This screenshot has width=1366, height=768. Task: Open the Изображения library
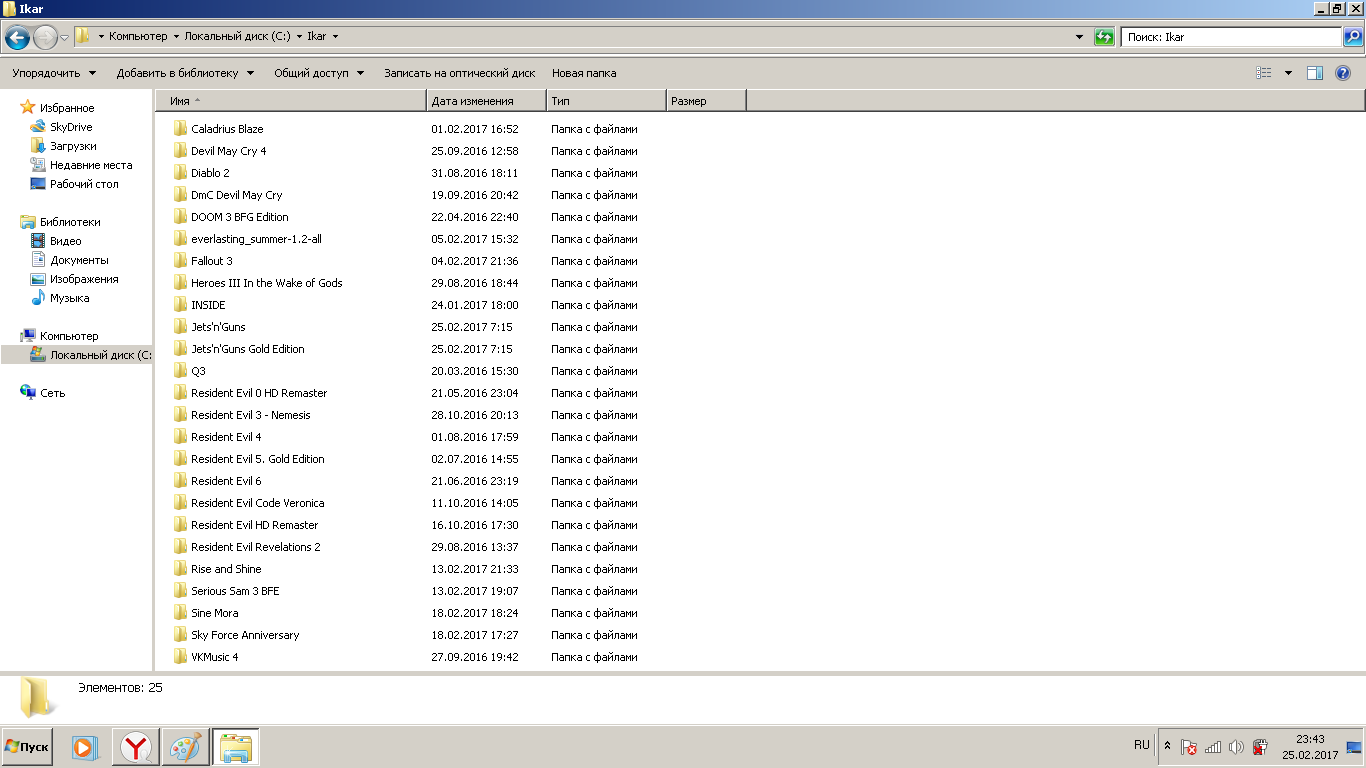84,279
